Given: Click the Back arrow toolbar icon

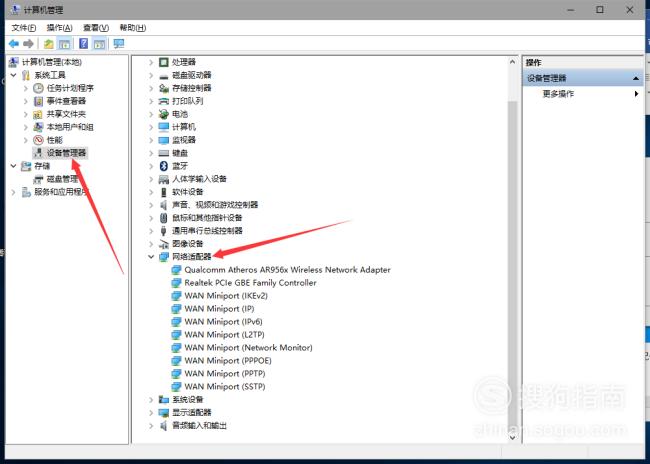Looking at the screenshot, I should [x=14, y=44].
